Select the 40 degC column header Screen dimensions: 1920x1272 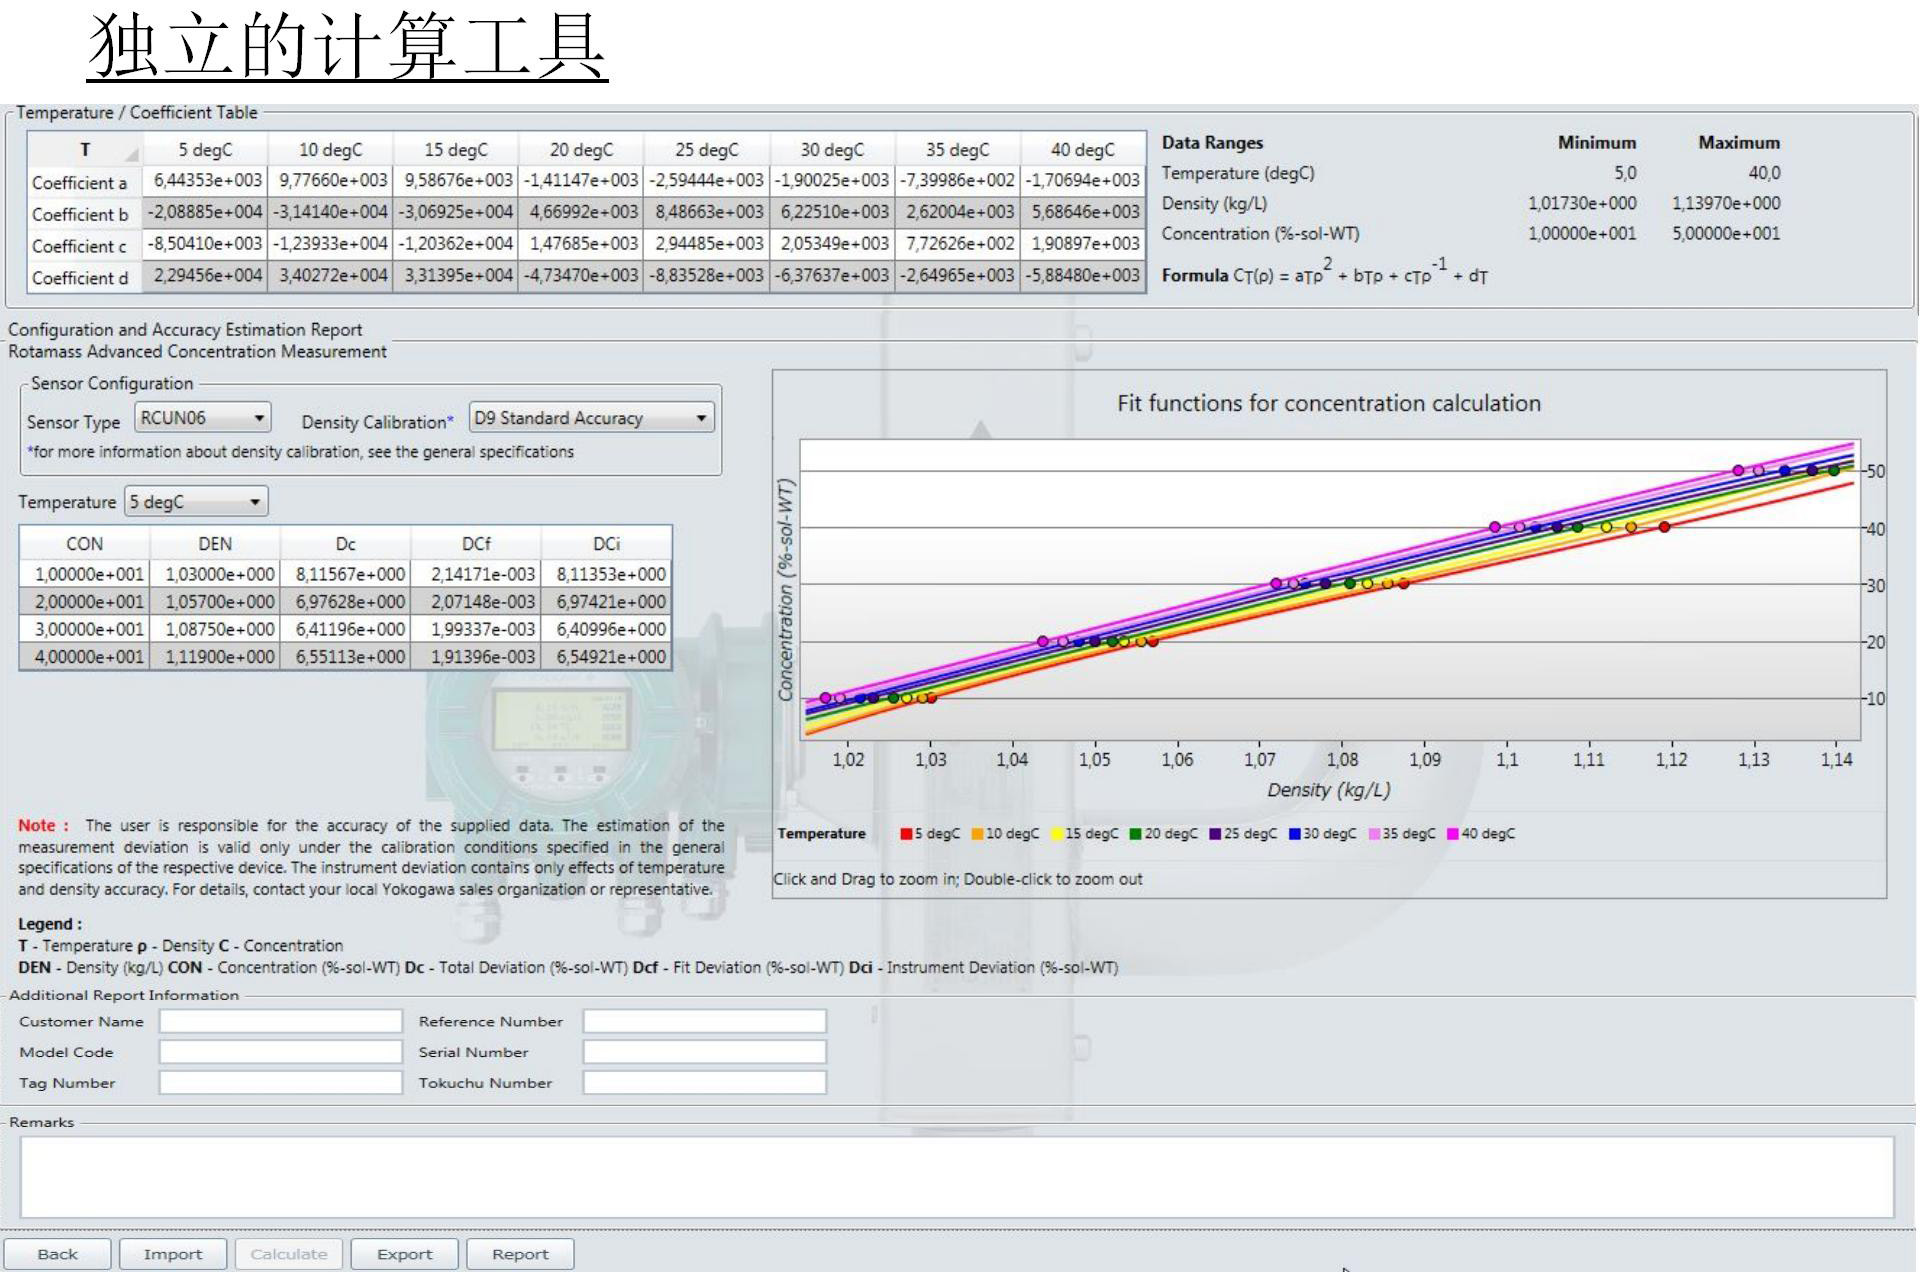[x=1082, y=150]
